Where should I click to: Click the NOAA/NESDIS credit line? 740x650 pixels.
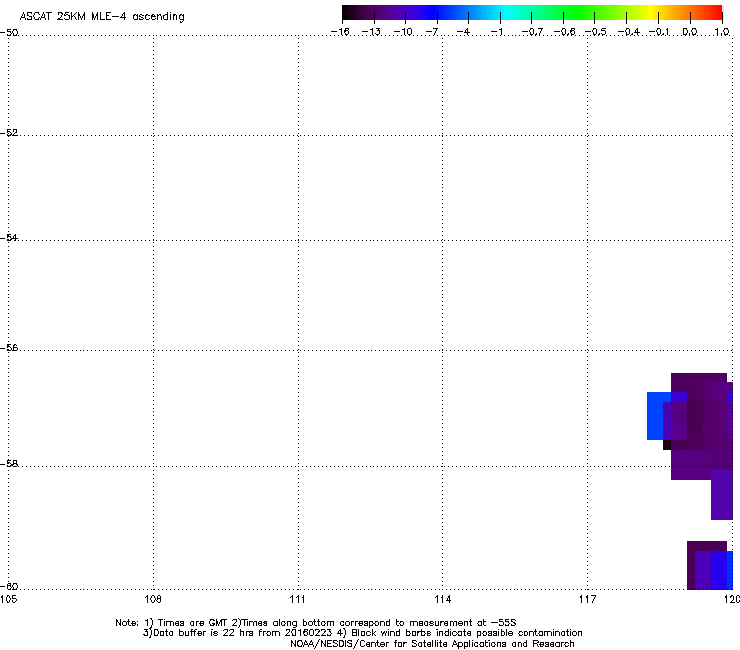pos(432,644)
